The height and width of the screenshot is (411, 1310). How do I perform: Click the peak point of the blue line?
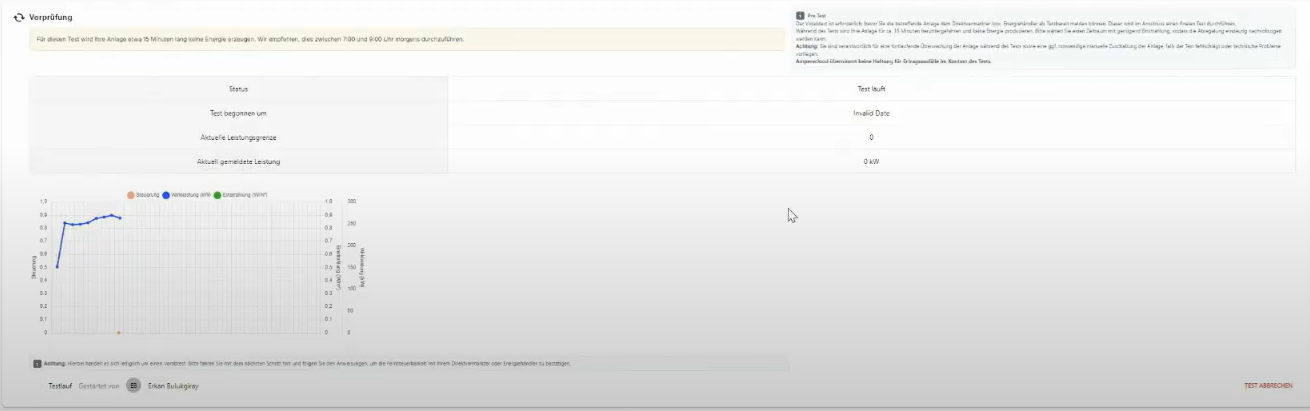pyautogui.click(x=112, y=215)
